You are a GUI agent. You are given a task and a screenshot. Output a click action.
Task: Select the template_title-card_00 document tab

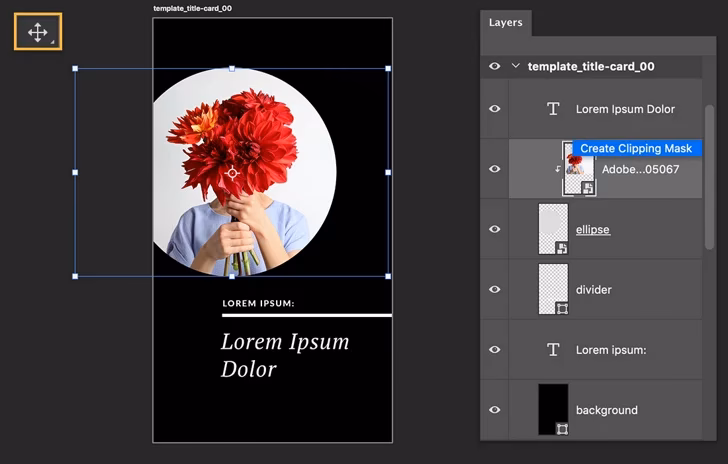[193, 8]
